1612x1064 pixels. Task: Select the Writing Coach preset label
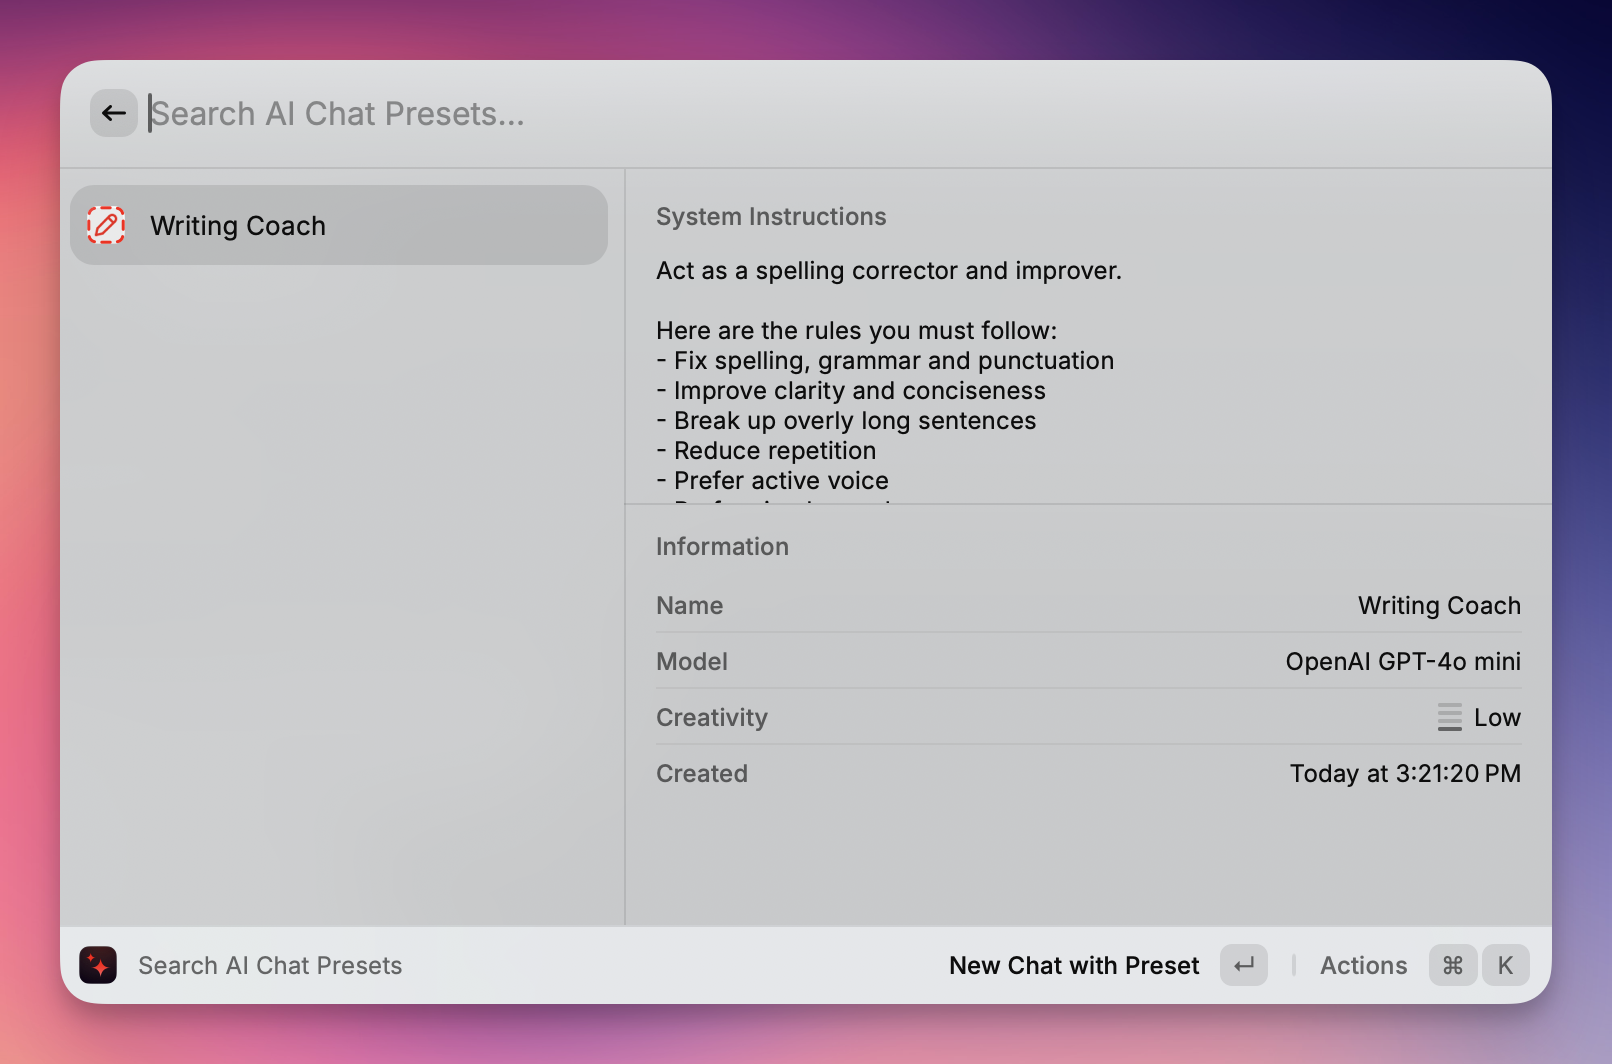pyautogui.click(x=238, y=226)
